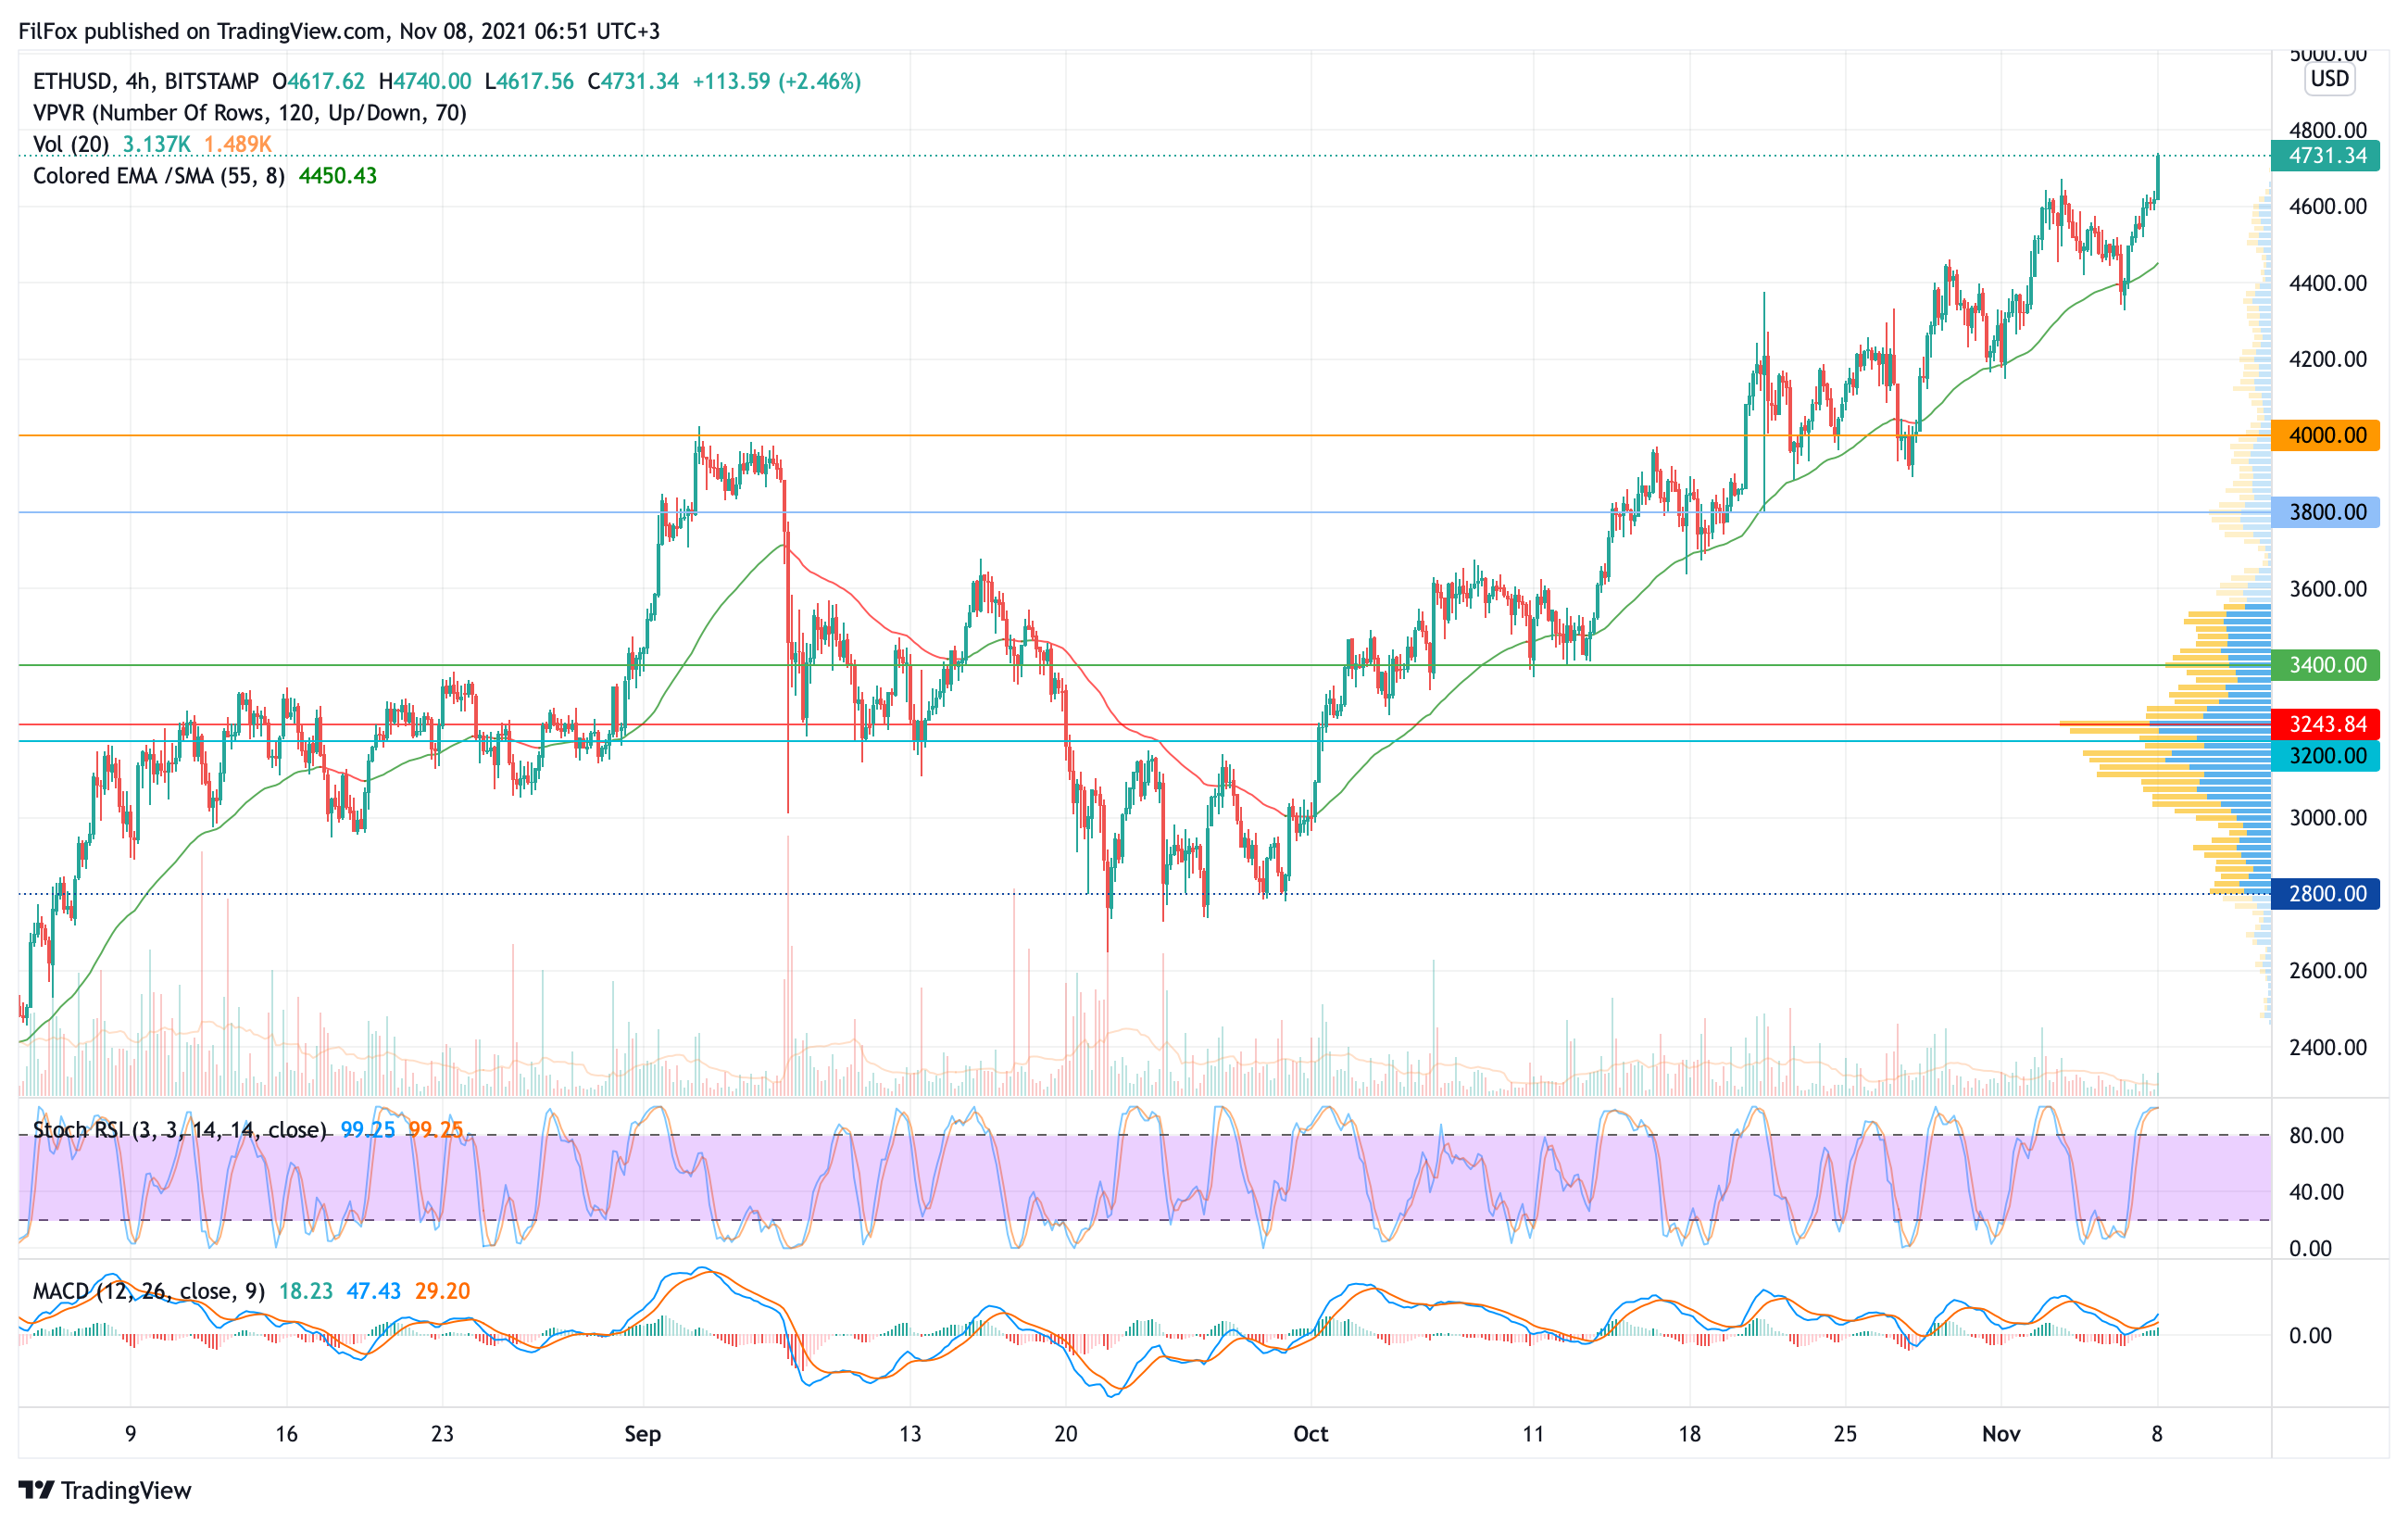
Task: Click the red 3243.84 price label
Action: 2326,724
